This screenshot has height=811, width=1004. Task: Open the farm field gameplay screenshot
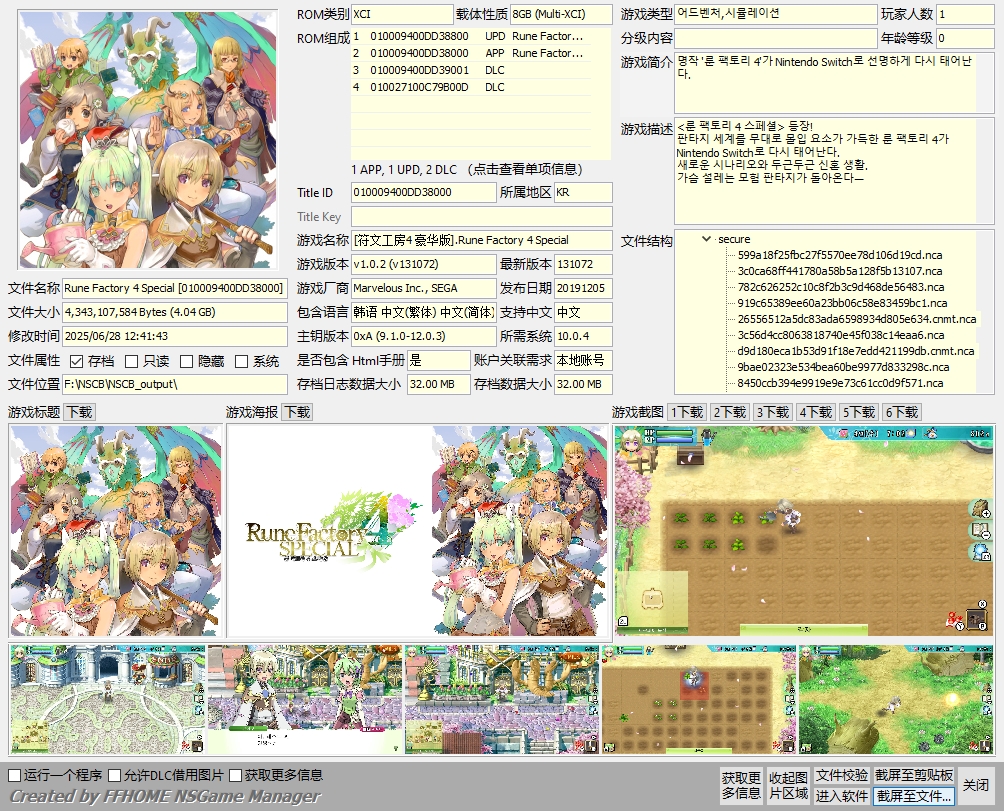click(804, 531)
